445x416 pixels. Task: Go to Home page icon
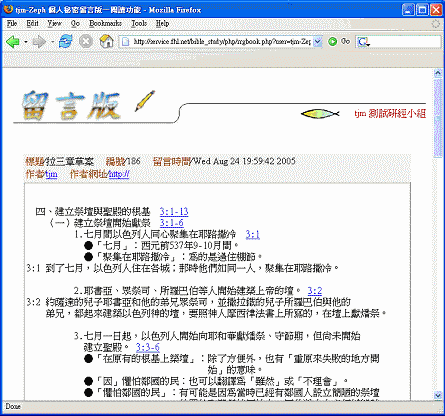(x=106, y=41)
